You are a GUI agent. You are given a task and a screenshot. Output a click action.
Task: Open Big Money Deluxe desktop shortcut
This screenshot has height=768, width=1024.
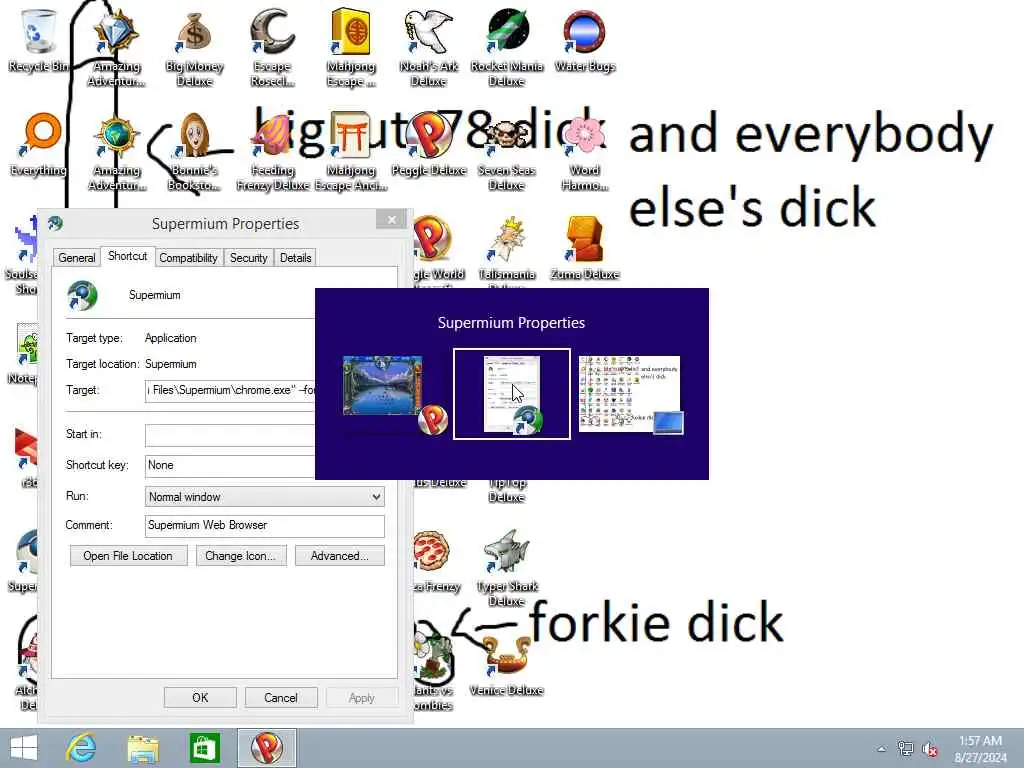click(x=194, y=47)
